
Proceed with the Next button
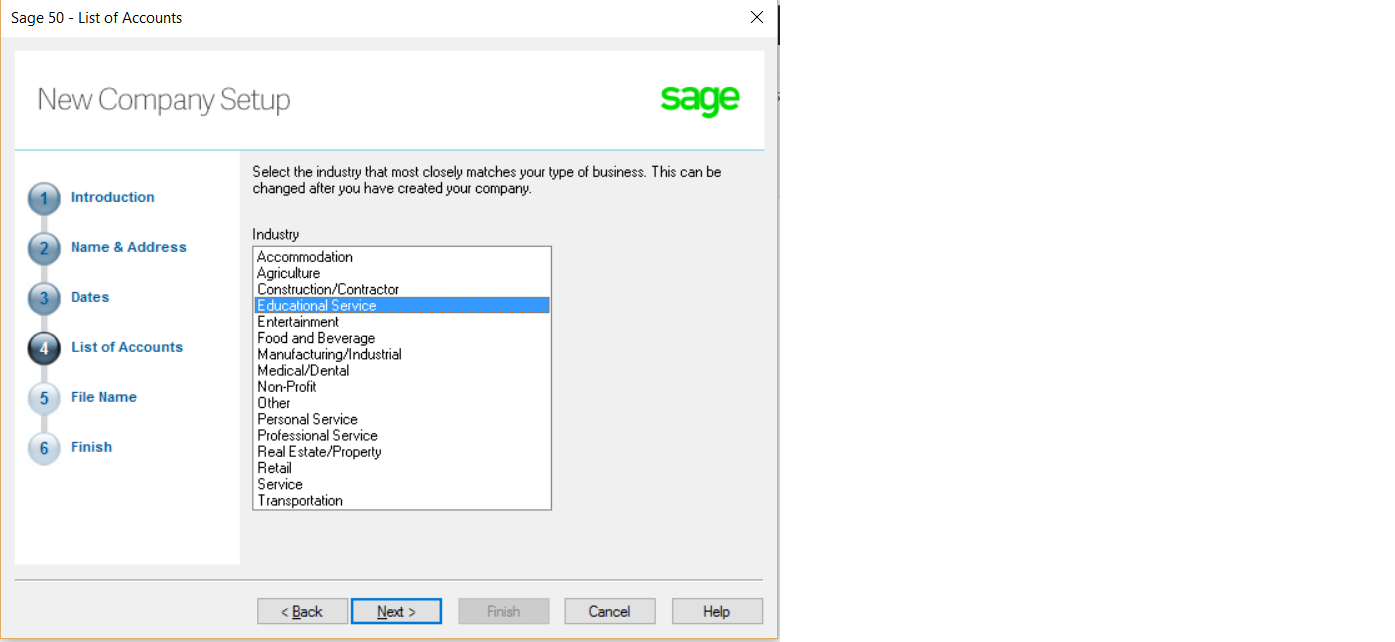coord(396,611)
